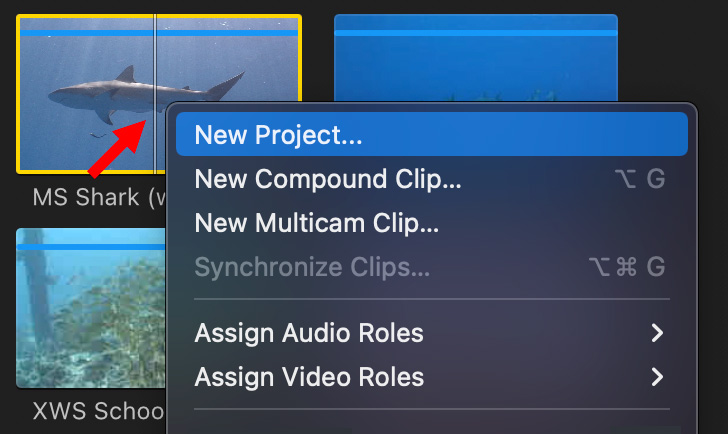Click the dimmed Synchronize Clips… entry
The height and width of the screenshot is (434, 728).
(432, 266)
